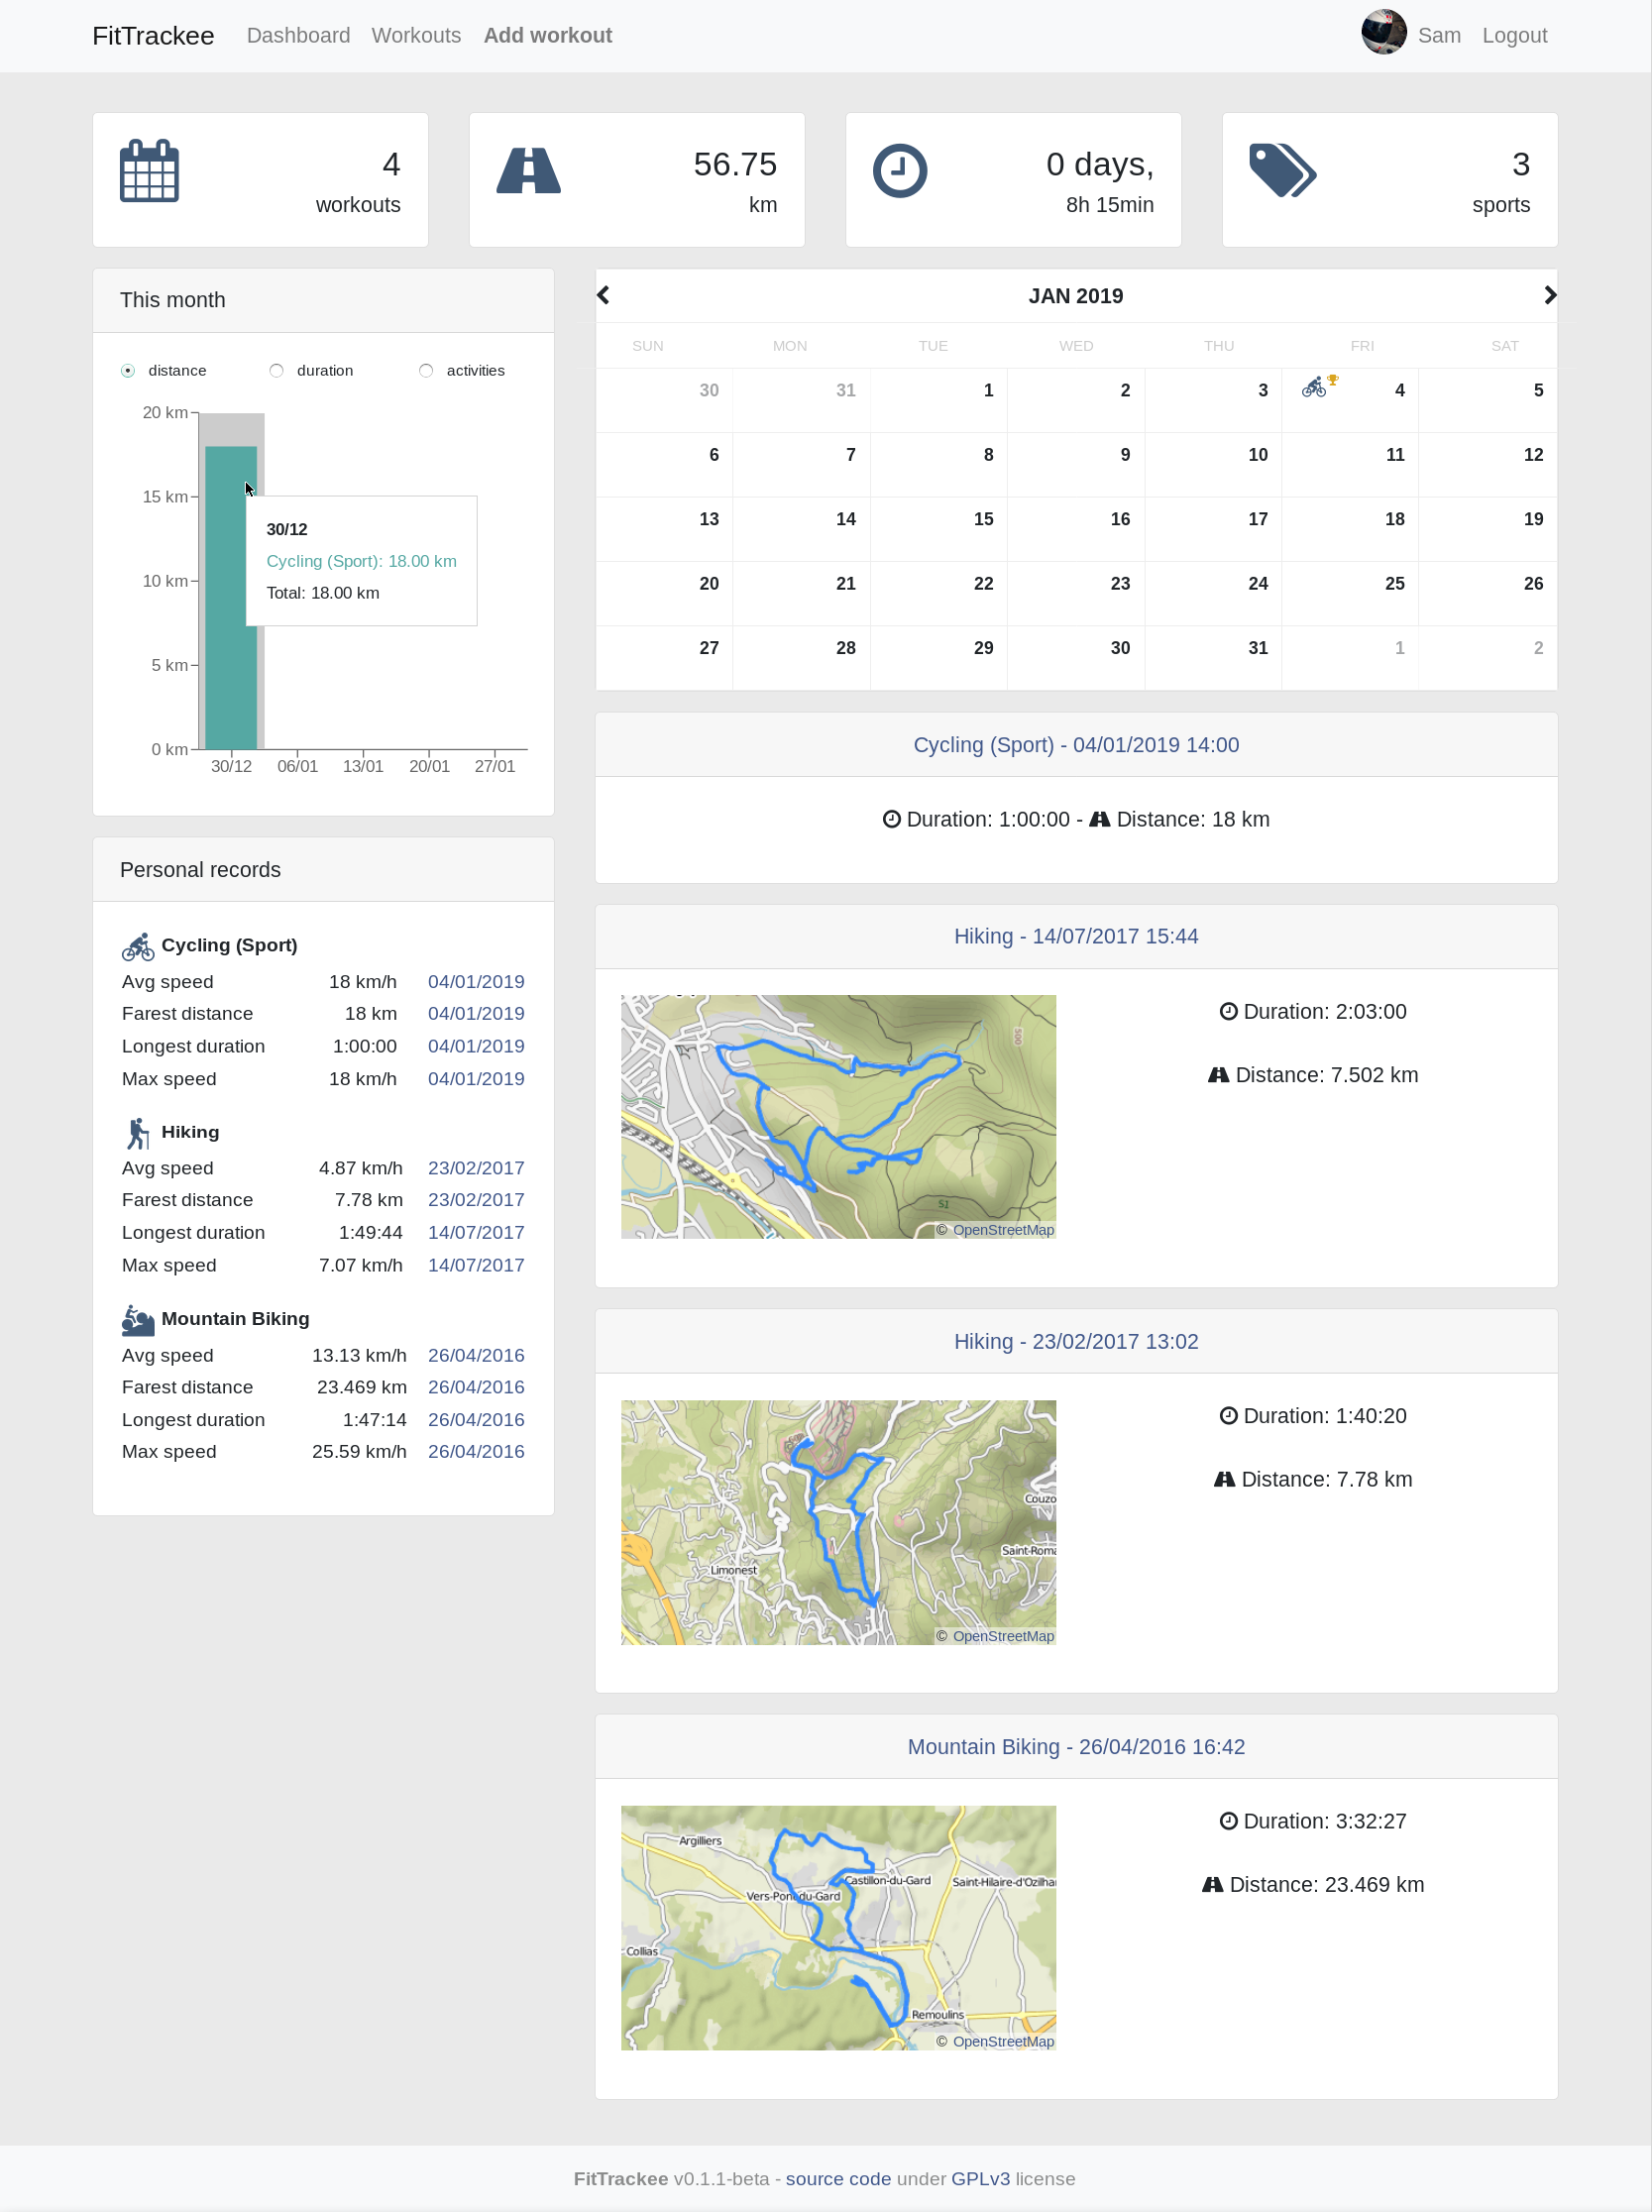This screenshot has height=2212, width=1652.
Task: Click the calendar workouts icon
Action: tap(149, 171)
